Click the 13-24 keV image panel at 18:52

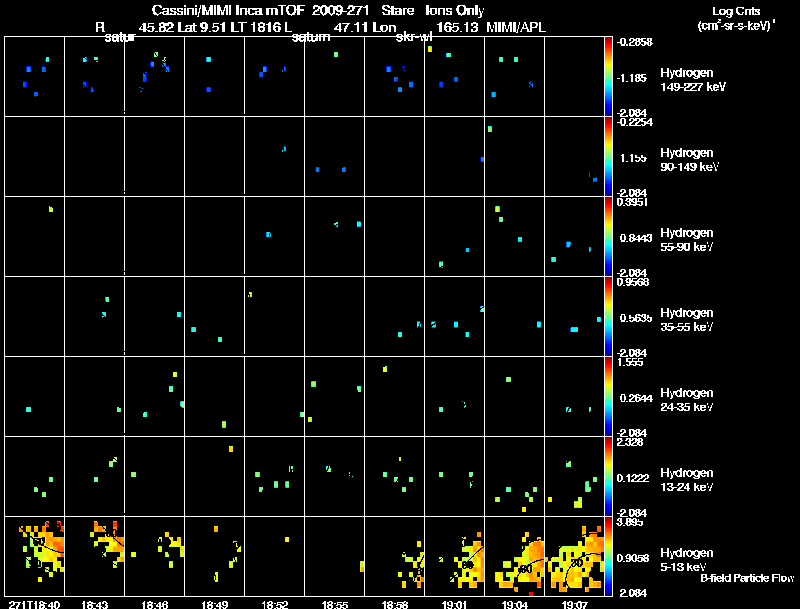tap(274, 477)
